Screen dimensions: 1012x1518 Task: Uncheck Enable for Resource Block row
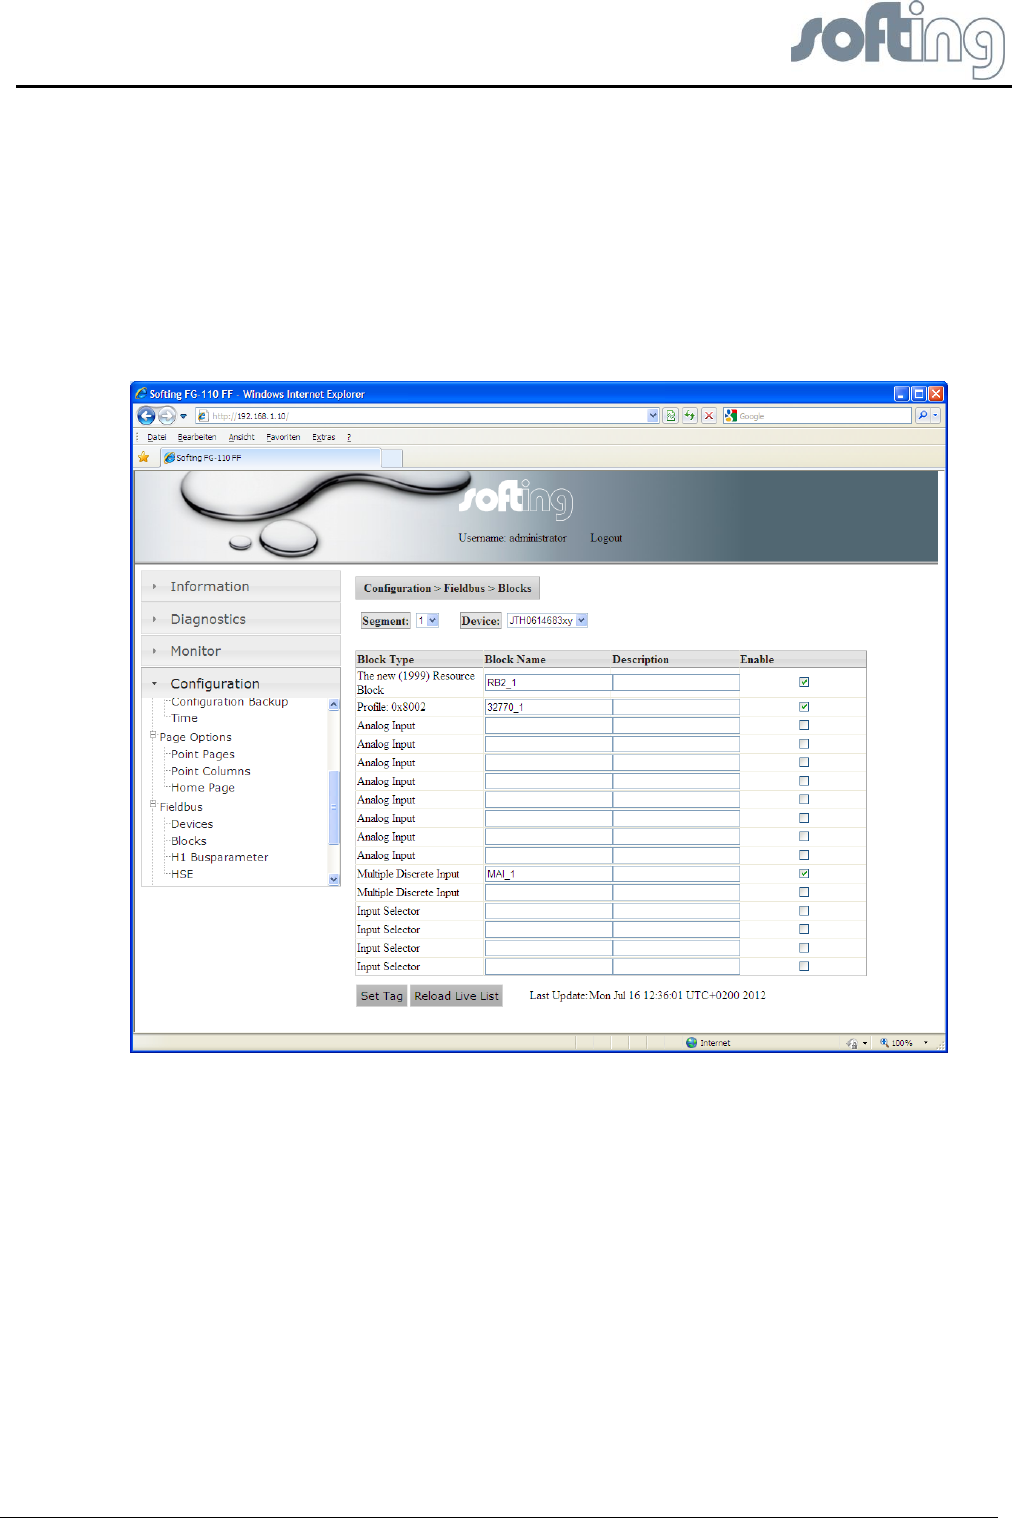pos(804,682)
